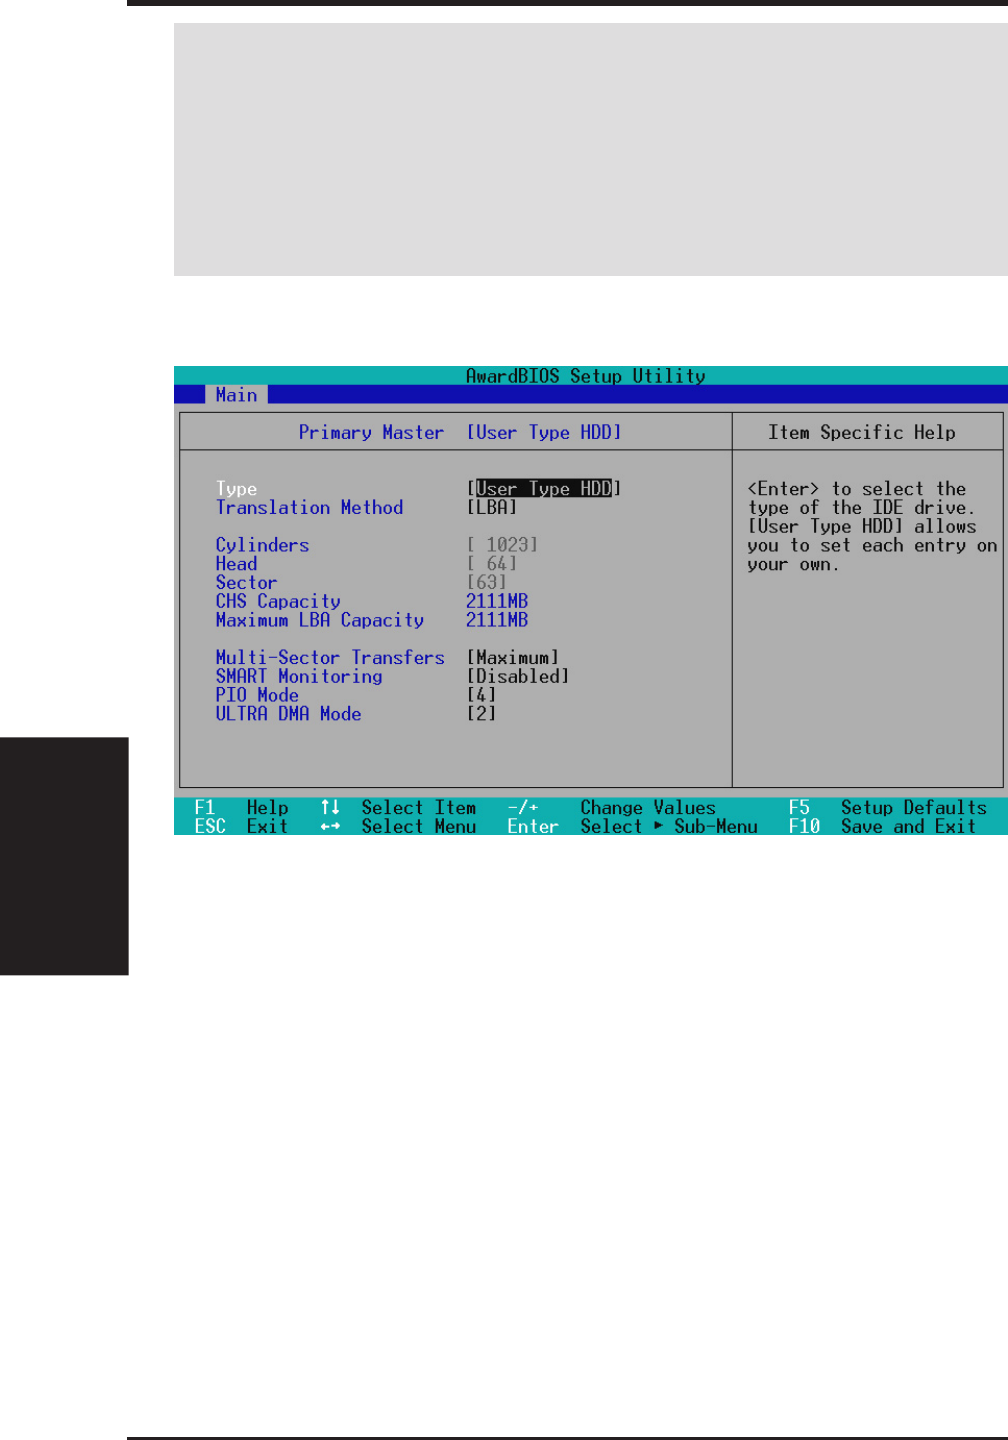Select the highlighted User Type HDD value
Viewport: 1008px width, 1440px height.
tap(544, 489)
